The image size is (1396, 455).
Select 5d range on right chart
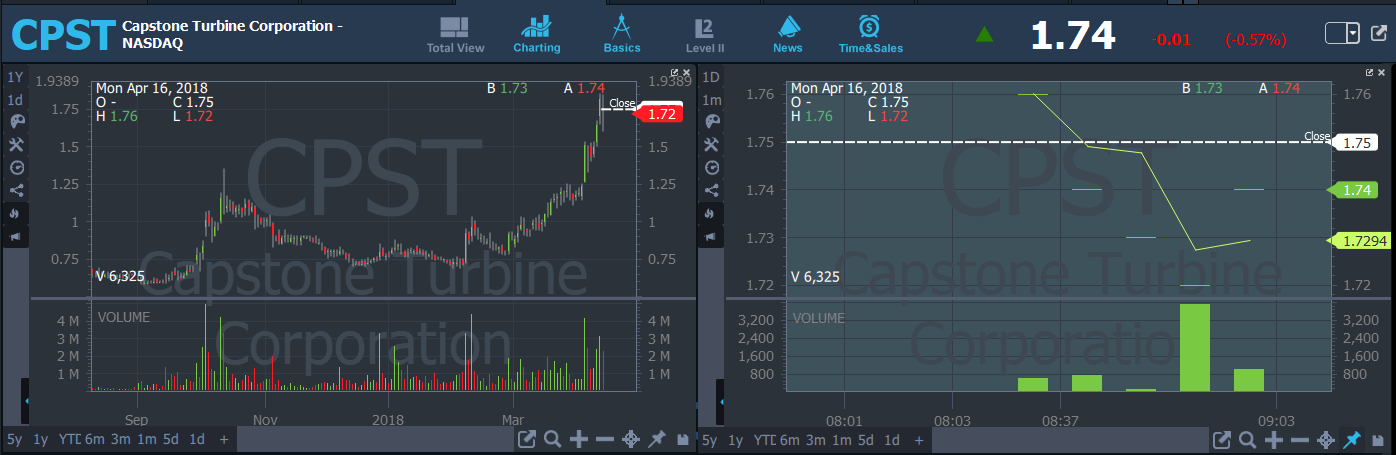[x=868, y=440]
